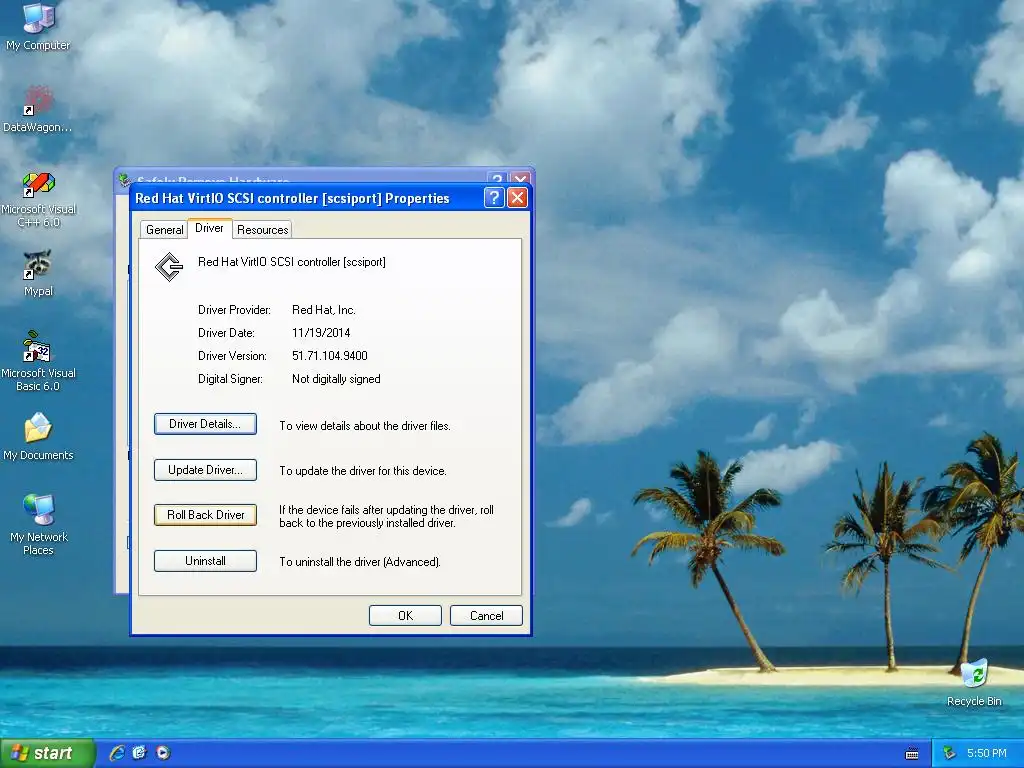
Task: Click Roll Back Driver
Action: (x=205, y=515)
